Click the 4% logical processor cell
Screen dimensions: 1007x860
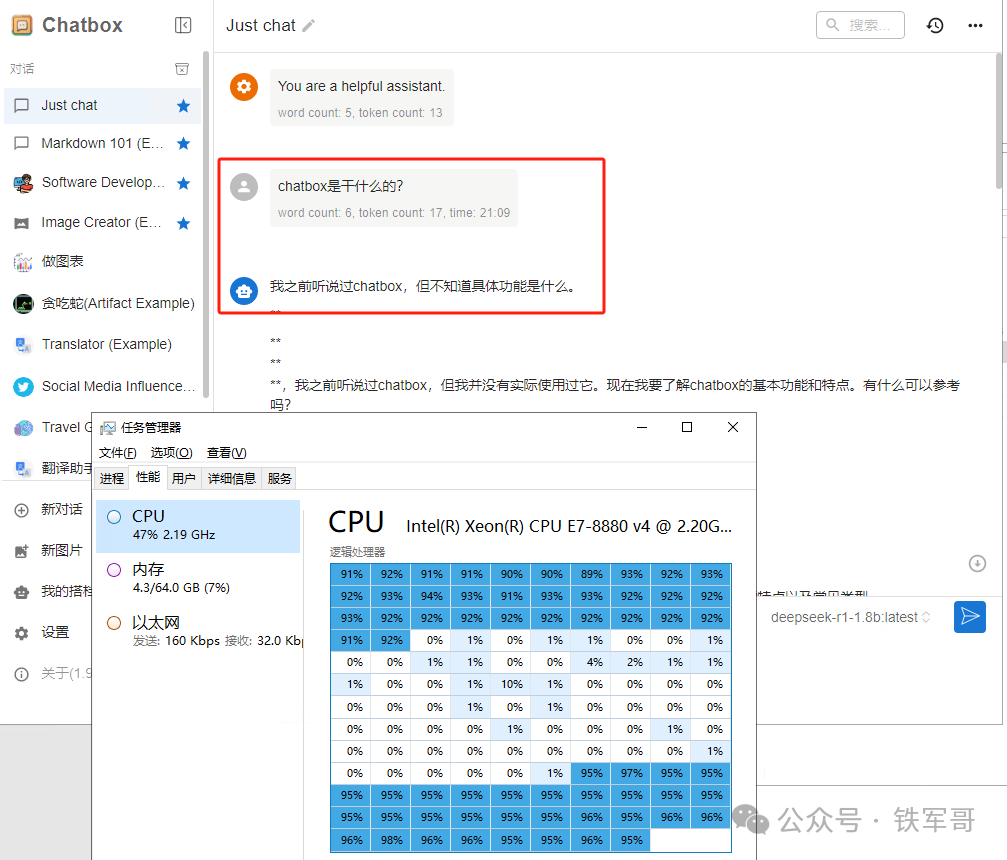coord(591,662)
